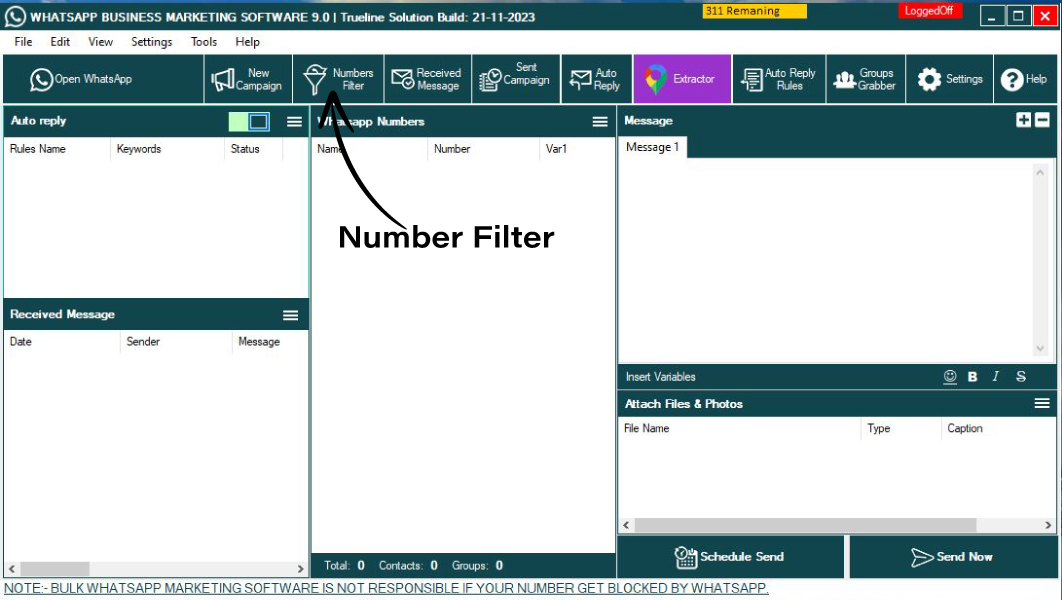The width and height of the screenshot is (1062, 600).
Task: Open the Sent Campaign list
Action: [516, 79]
